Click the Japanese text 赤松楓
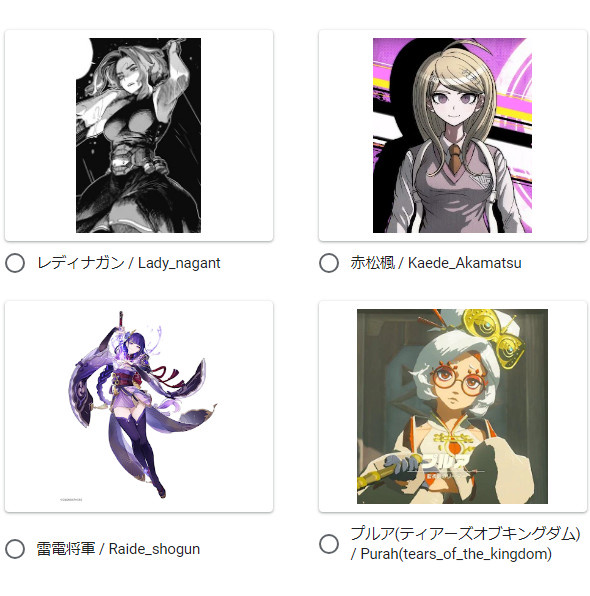Image resolution: width=590 pixels, height=596 pixels. pyautogui.click(x=373, y=263)
